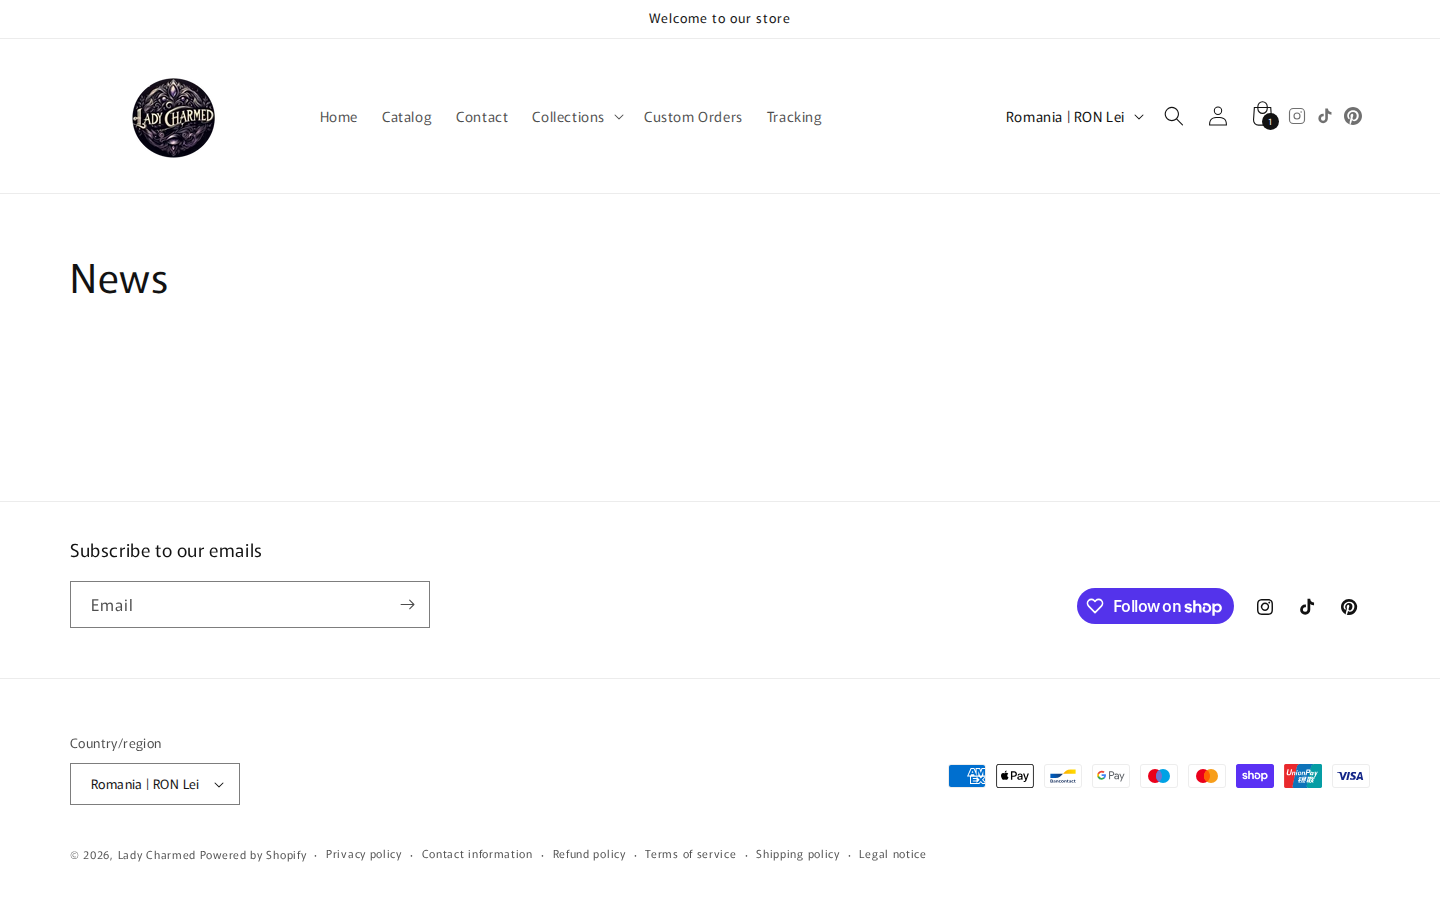Submit email with the arrow icon
The width and height of the screenshot is (1440, 900).
click(407, 604)
